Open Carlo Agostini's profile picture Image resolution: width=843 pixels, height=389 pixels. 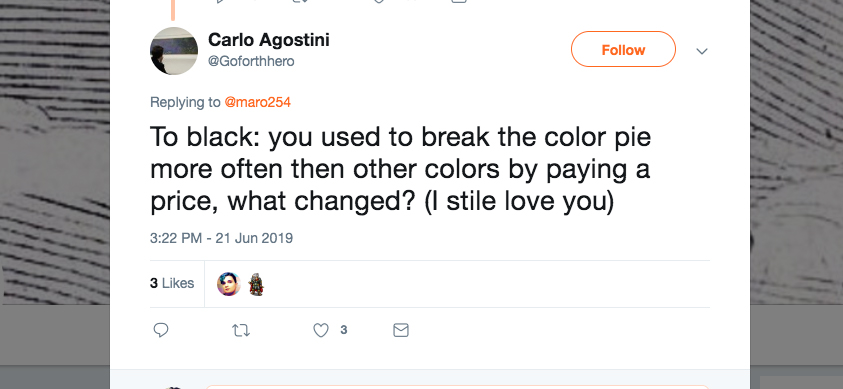click(174, 51)
